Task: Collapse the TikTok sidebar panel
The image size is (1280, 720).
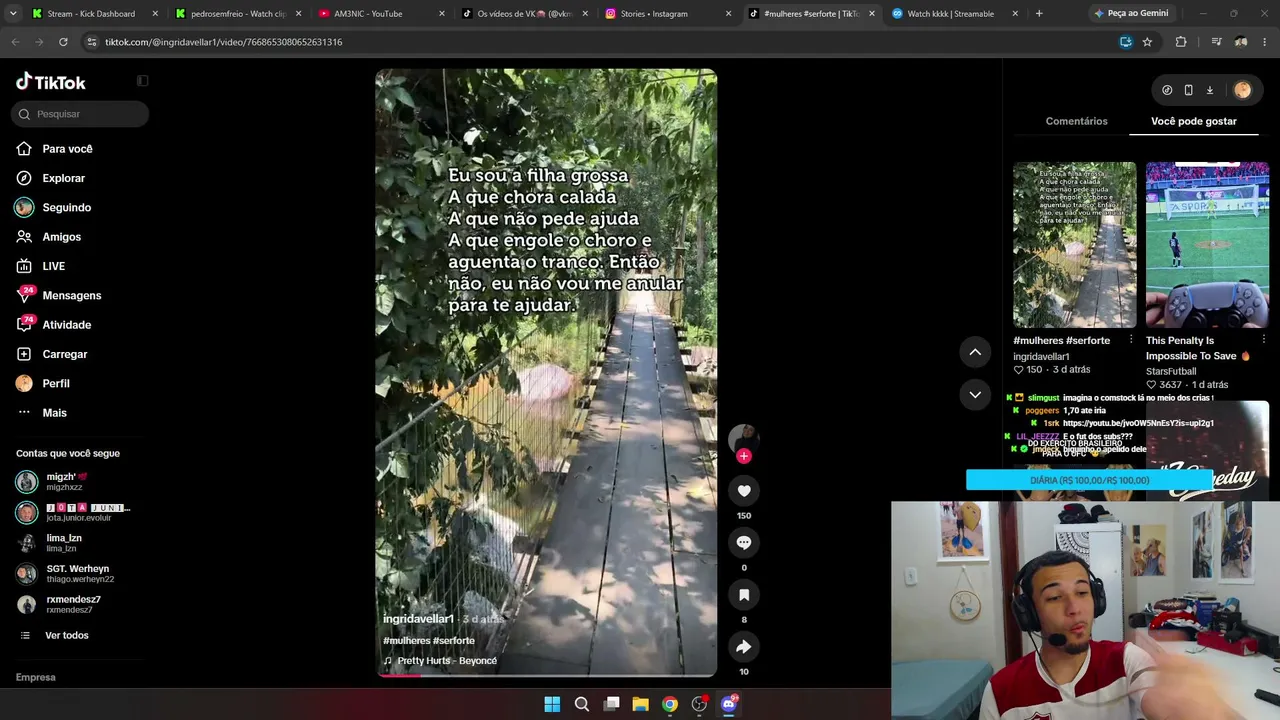Action: point(142,81)
